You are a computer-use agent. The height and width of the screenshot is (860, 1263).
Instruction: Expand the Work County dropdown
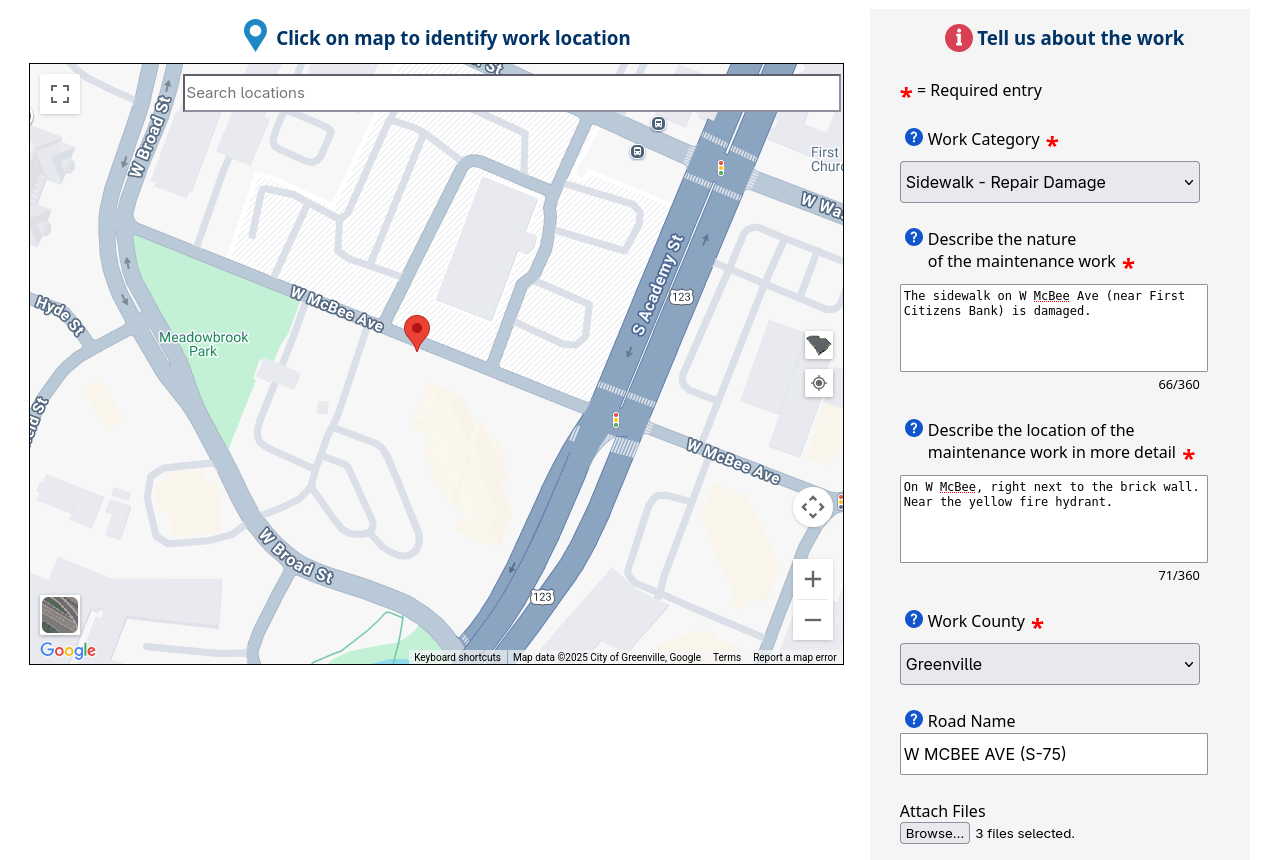click(1049, 664)
